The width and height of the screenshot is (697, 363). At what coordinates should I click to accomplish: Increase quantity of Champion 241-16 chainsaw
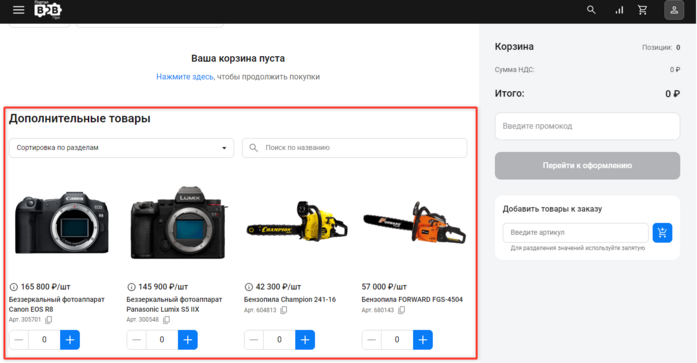[x=305, y=340]
